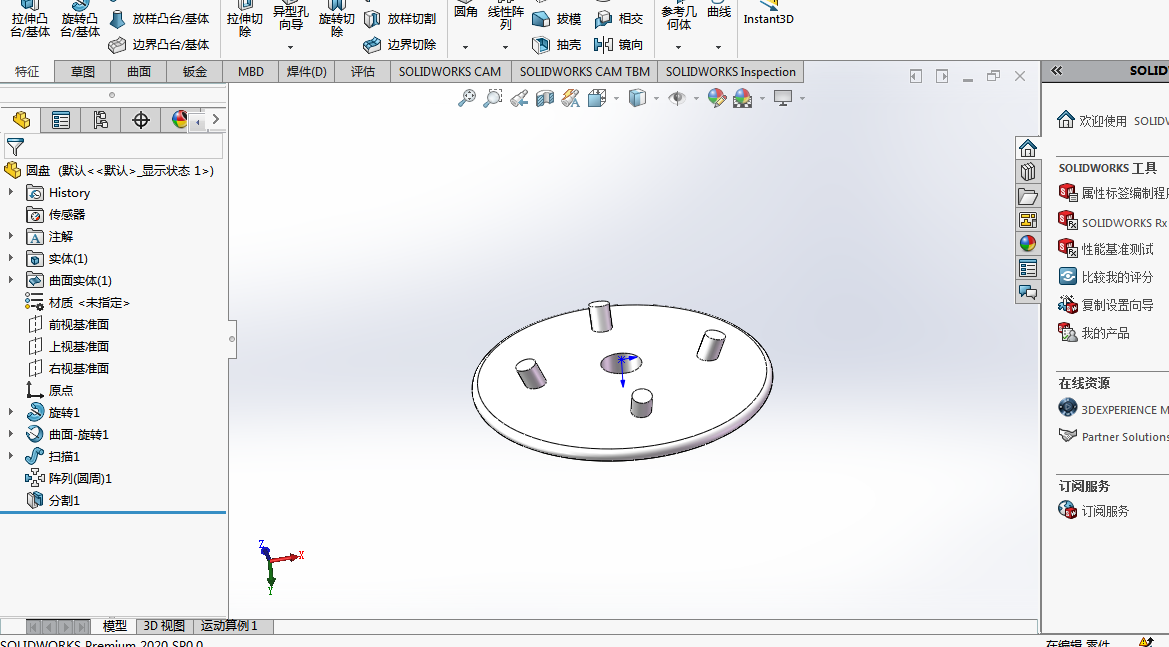This screenshot has width=1169, height=647.
Task: Click the View Orientation icon
Action: (x=597, y=98)
